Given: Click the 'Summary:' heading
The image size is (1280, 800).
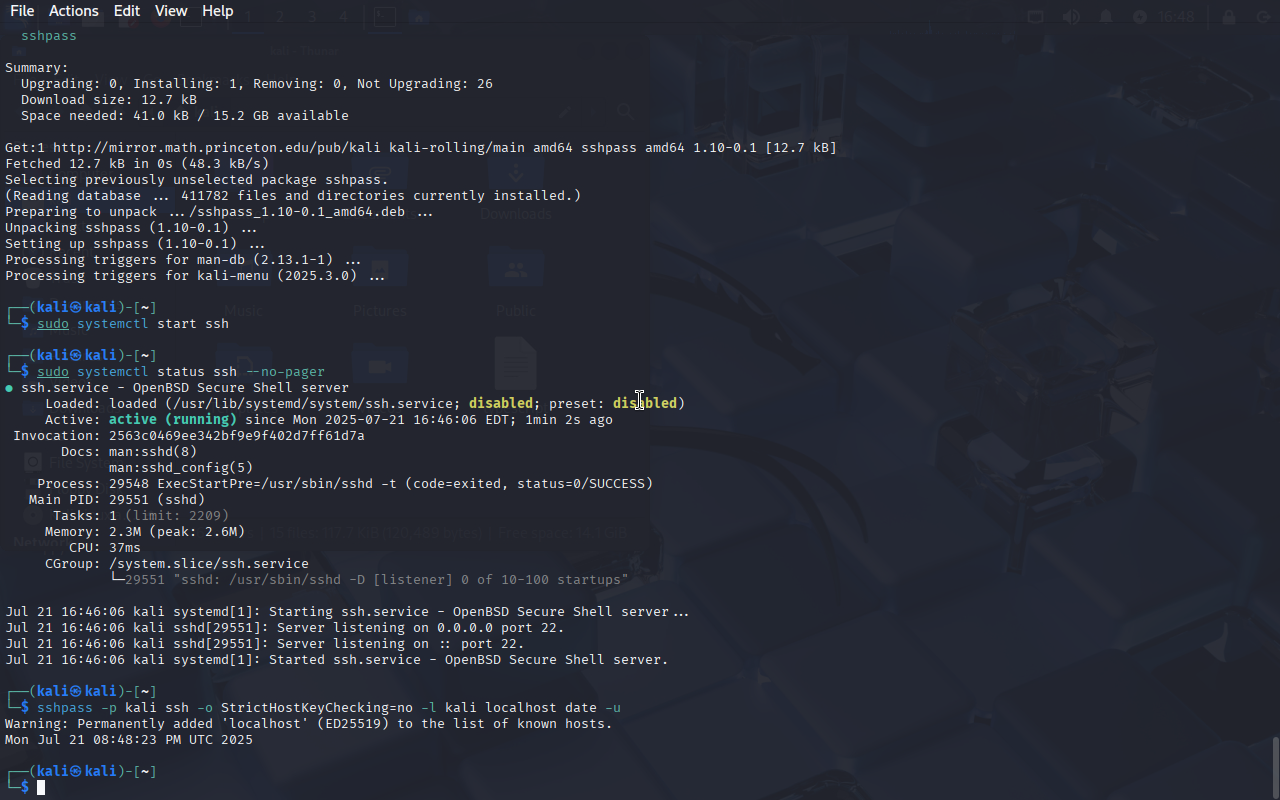Looking at the screenshot, I should coord(37,68).
